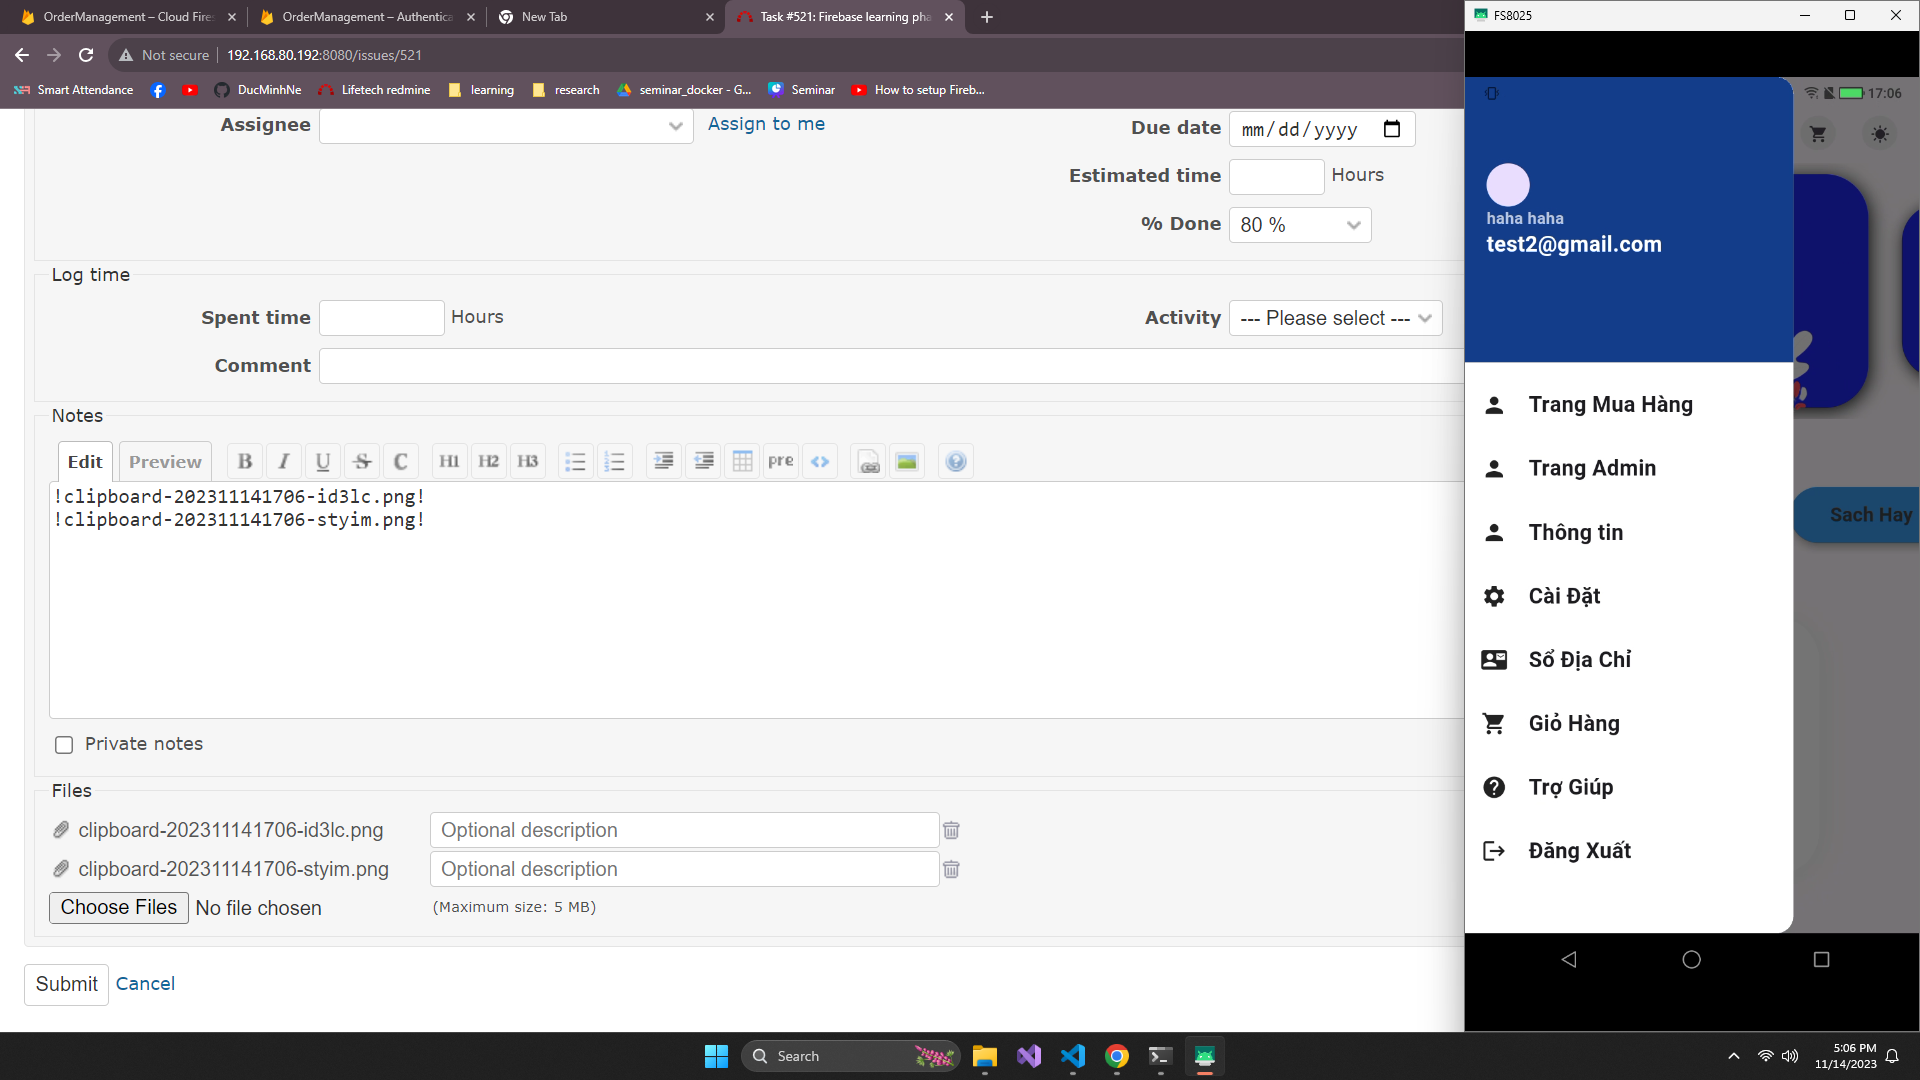Insert unordered list in Notes

(x=575, y=461)
